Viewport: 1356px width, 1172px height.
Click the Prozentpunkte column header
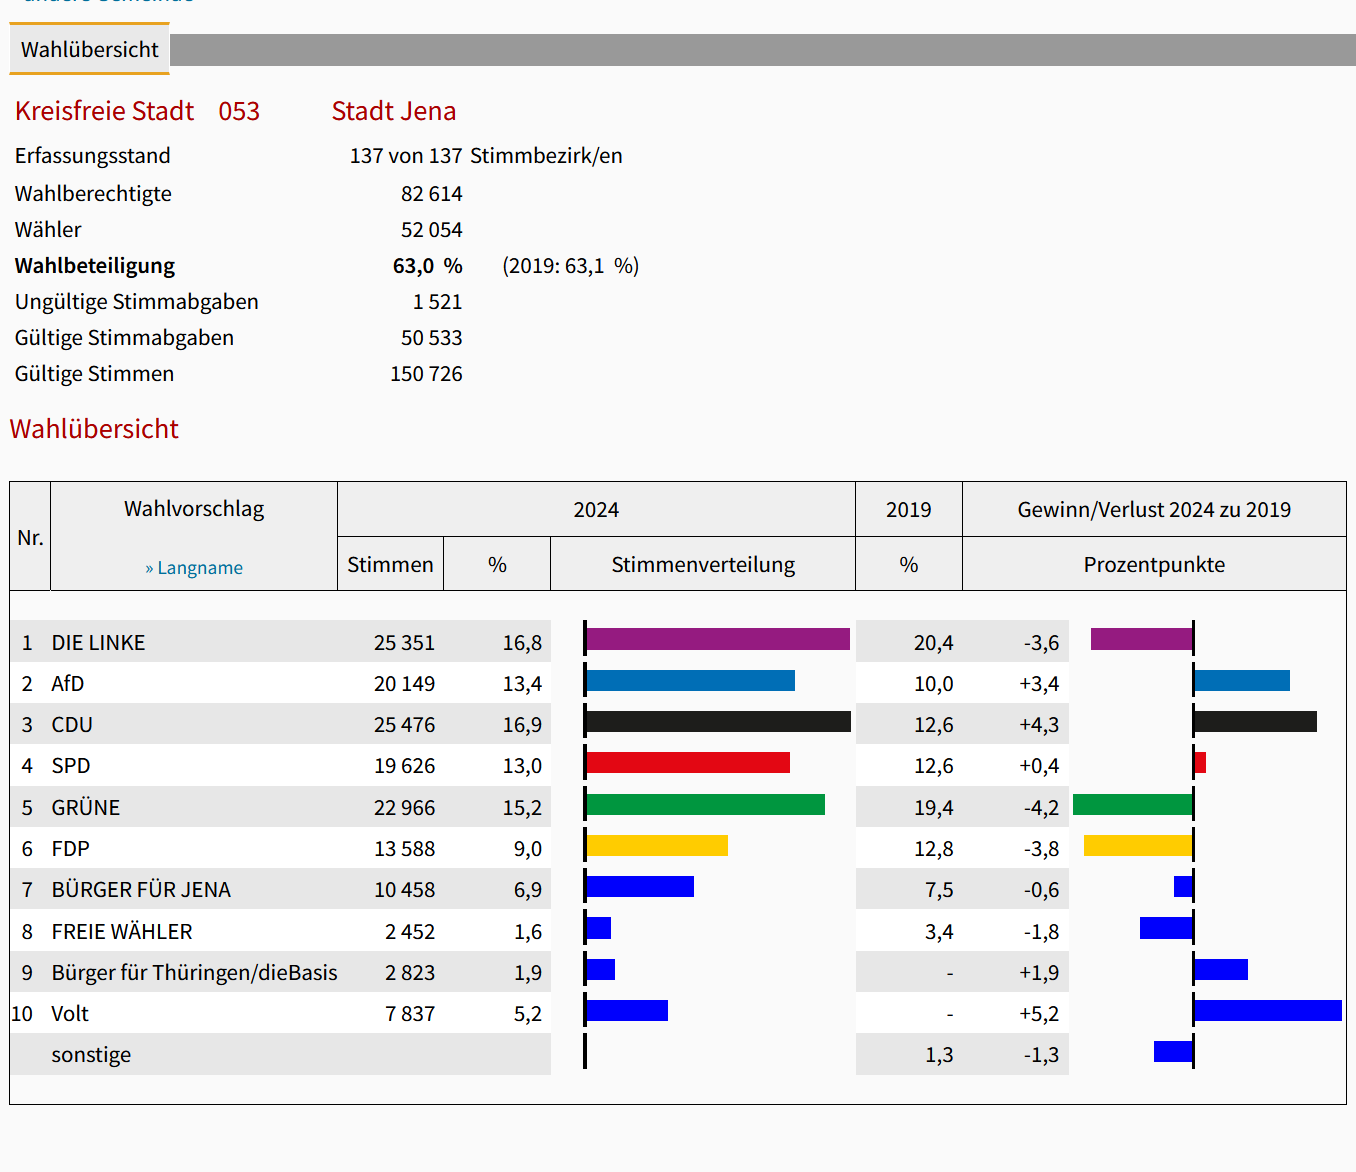pos(1154,565)
